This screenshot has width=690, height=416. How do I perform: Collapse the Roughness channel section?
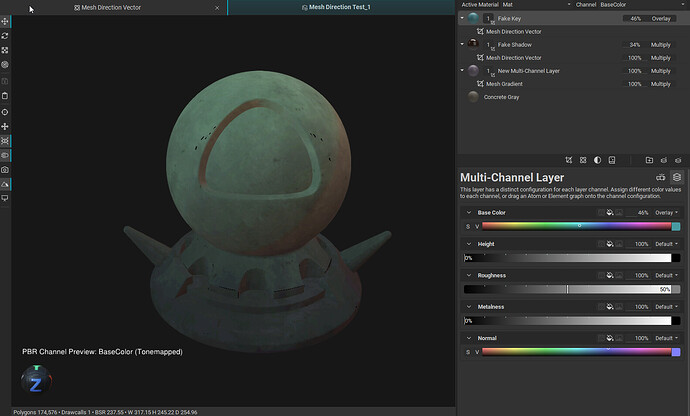coord(470,275)
